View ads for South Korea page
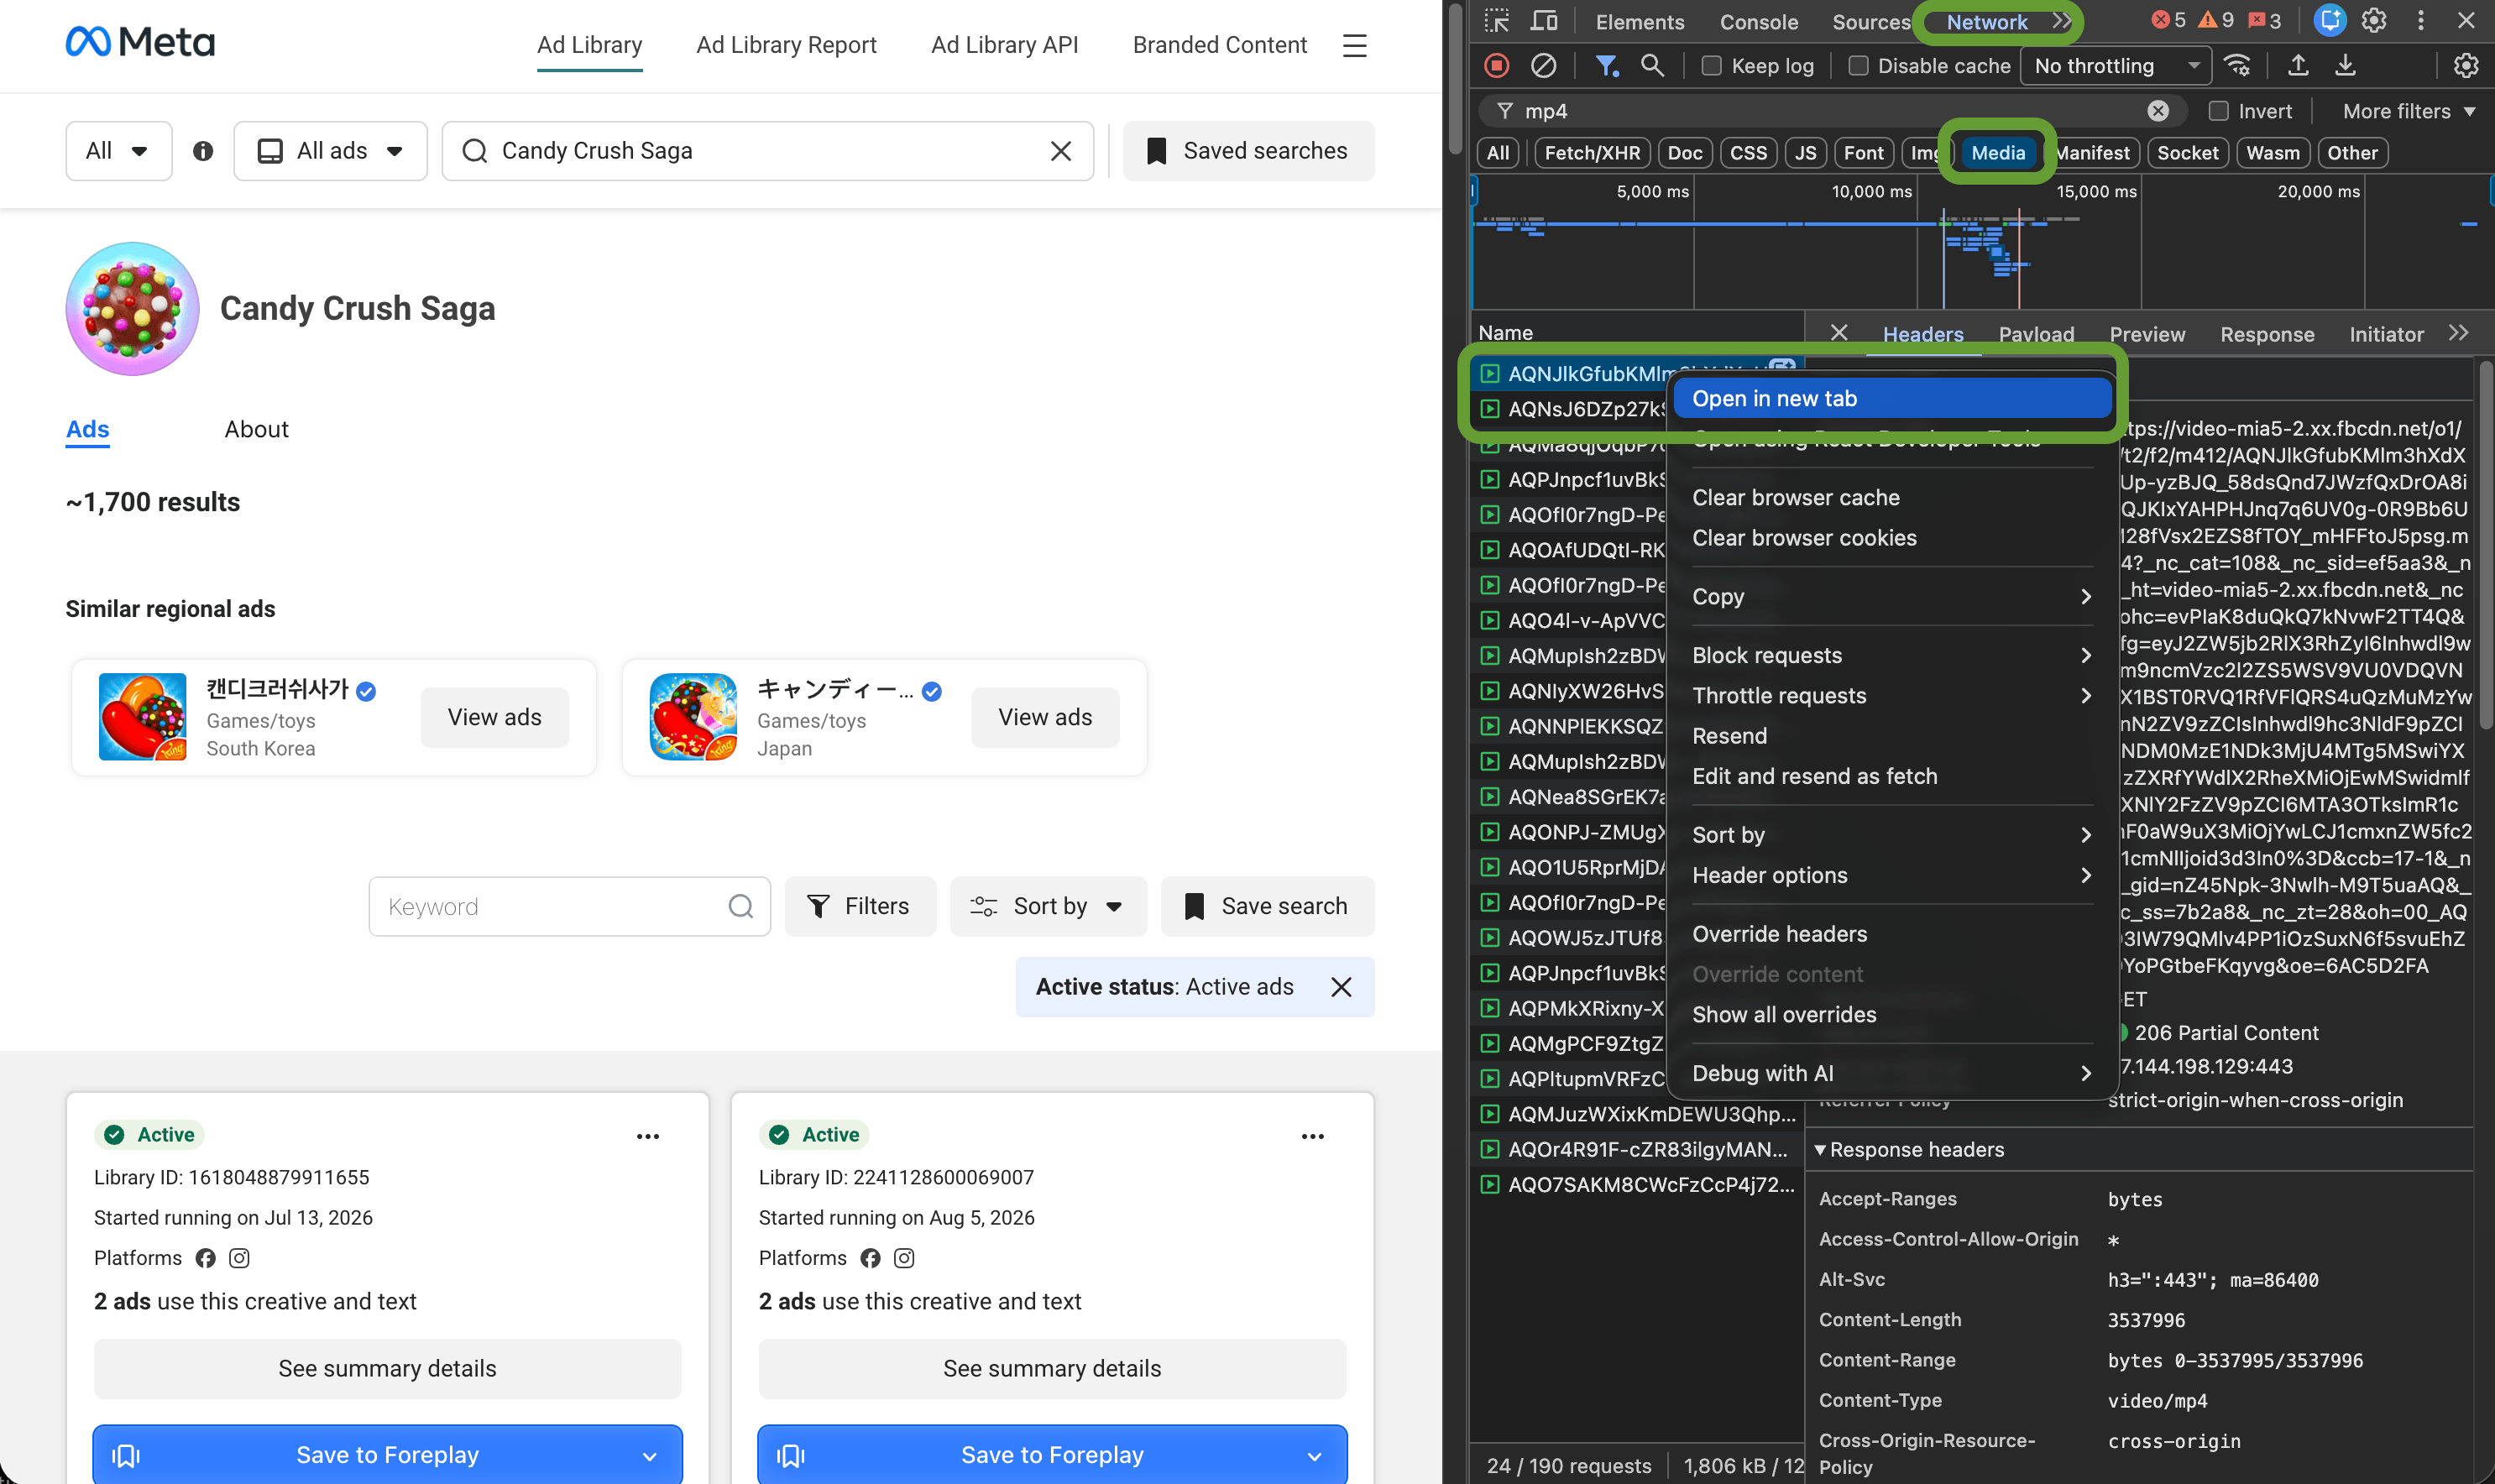 [494, 717]
